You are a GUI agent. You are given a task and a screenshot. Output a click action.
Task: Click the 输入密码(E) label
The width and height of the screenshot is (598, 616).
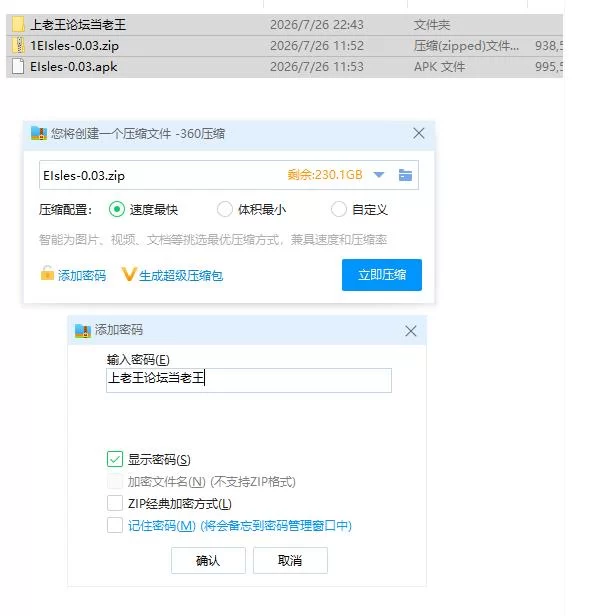click(x=138, y=359)
